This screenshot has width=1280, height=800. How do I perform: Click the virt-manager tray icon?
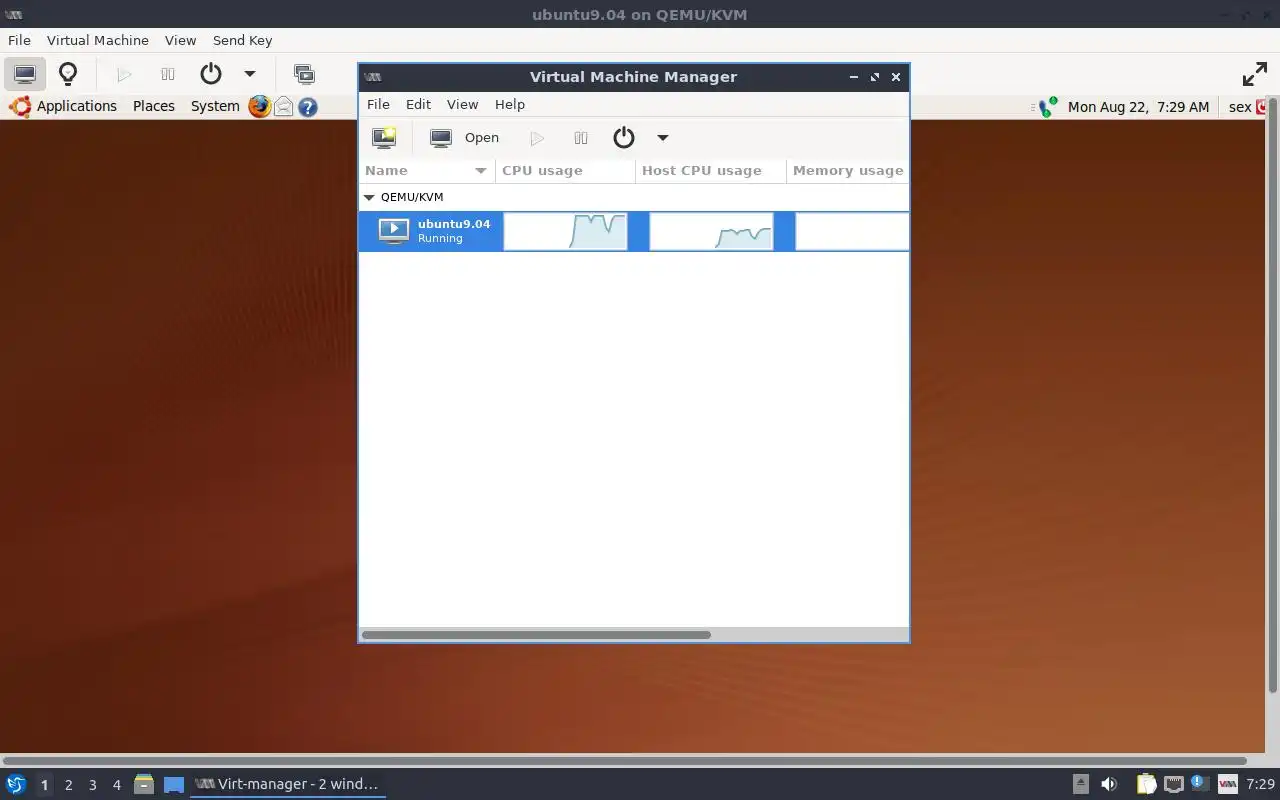[1227, 784]
